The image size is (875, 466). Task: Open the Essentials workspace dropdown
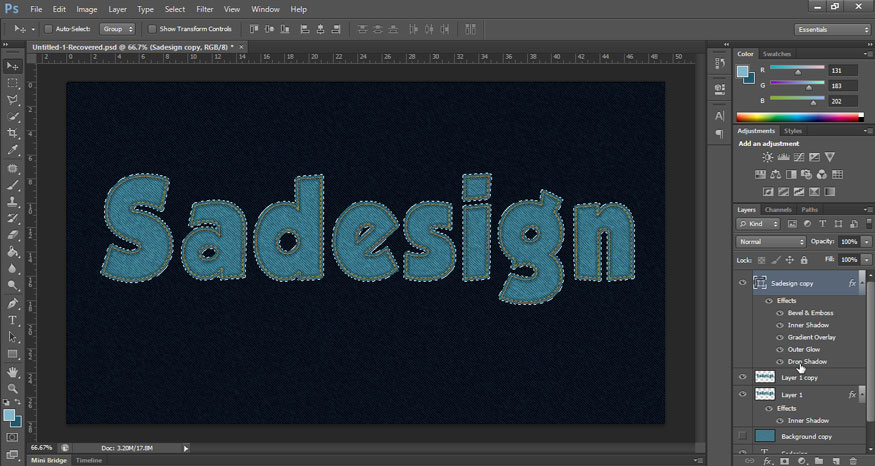pyautogui.click(x=833, y=30)
